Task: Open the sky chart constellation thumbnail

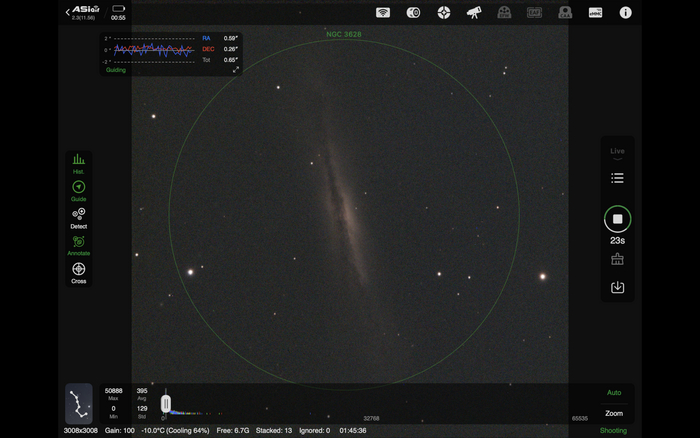Action: point(79,402)
